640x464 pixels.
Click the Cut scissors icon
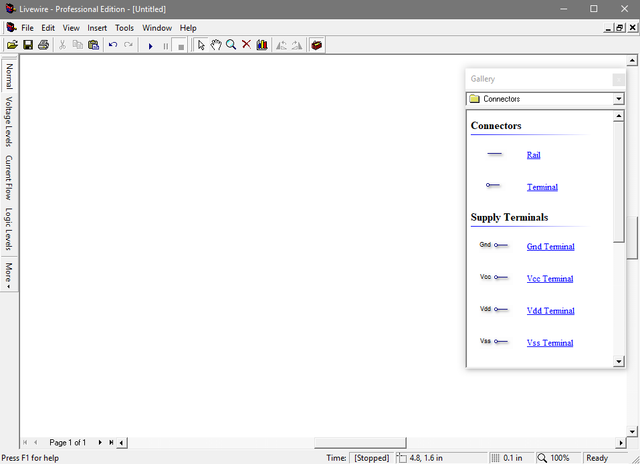62,45
